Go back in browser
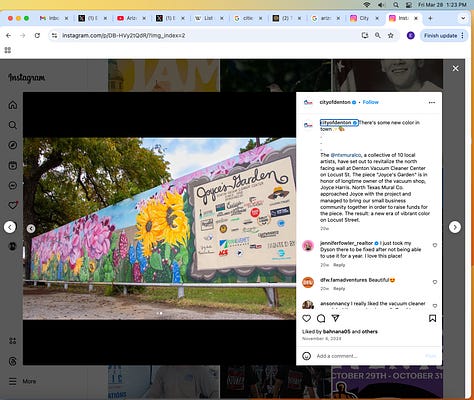474x400 pixels. click(x=8, y=35)
